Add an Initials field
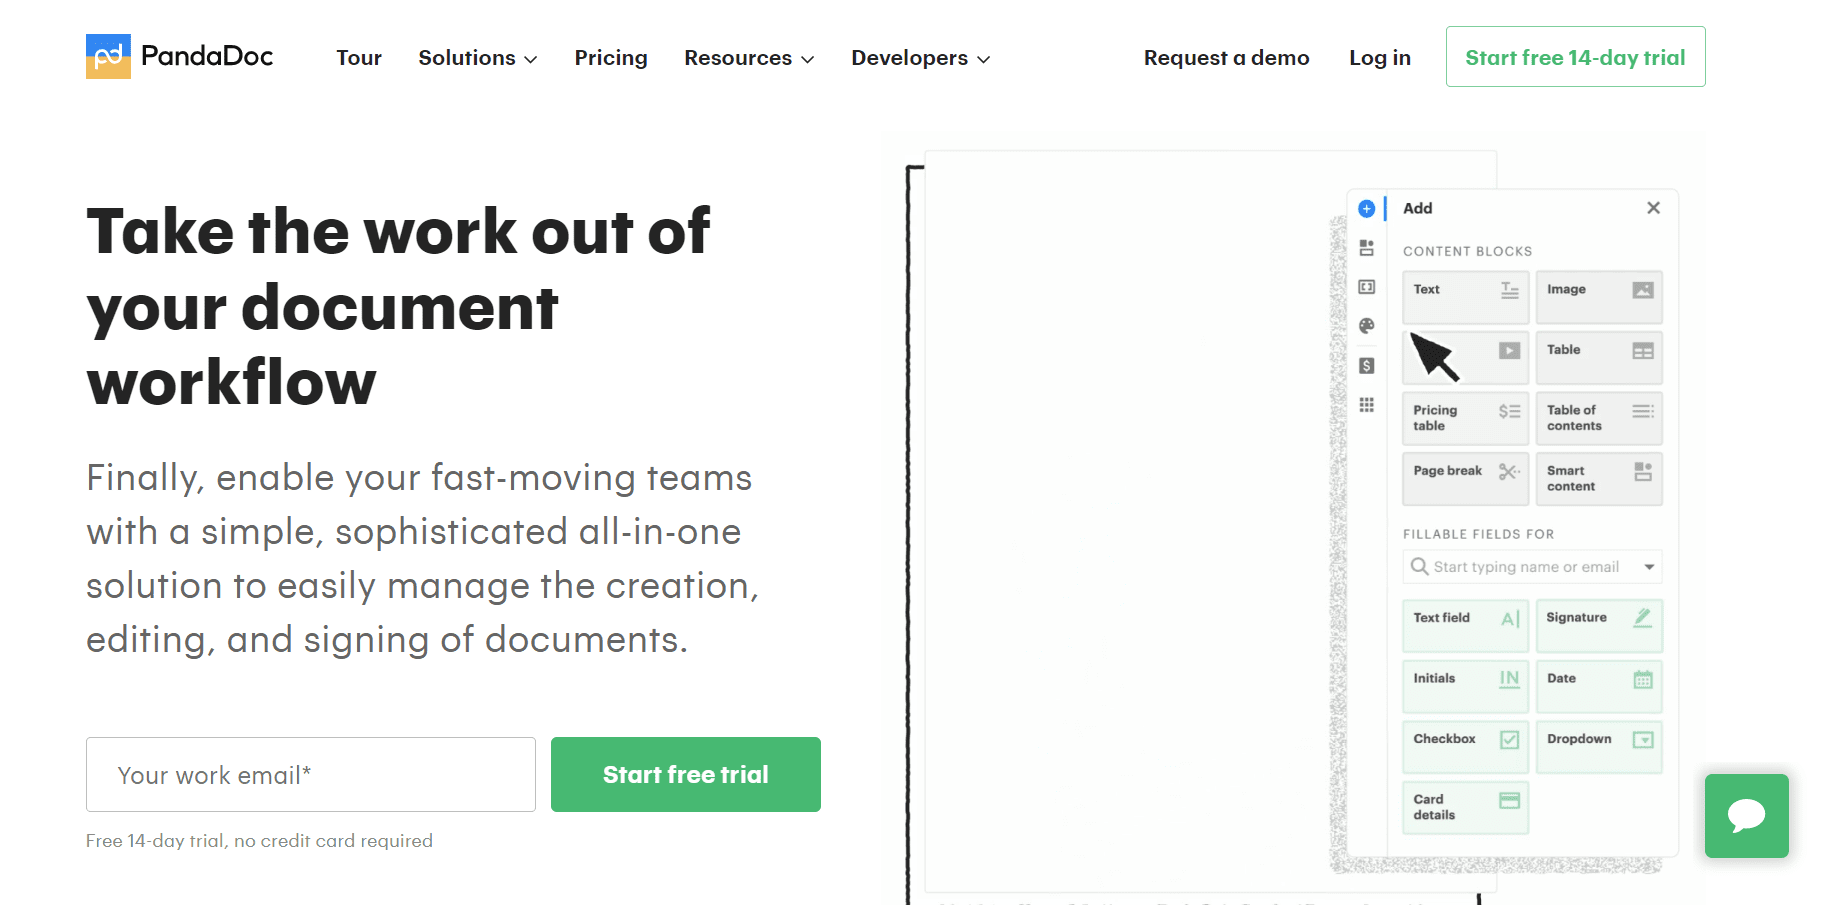This screenshot has width=1835, height=905. (x=1465, y=686)
